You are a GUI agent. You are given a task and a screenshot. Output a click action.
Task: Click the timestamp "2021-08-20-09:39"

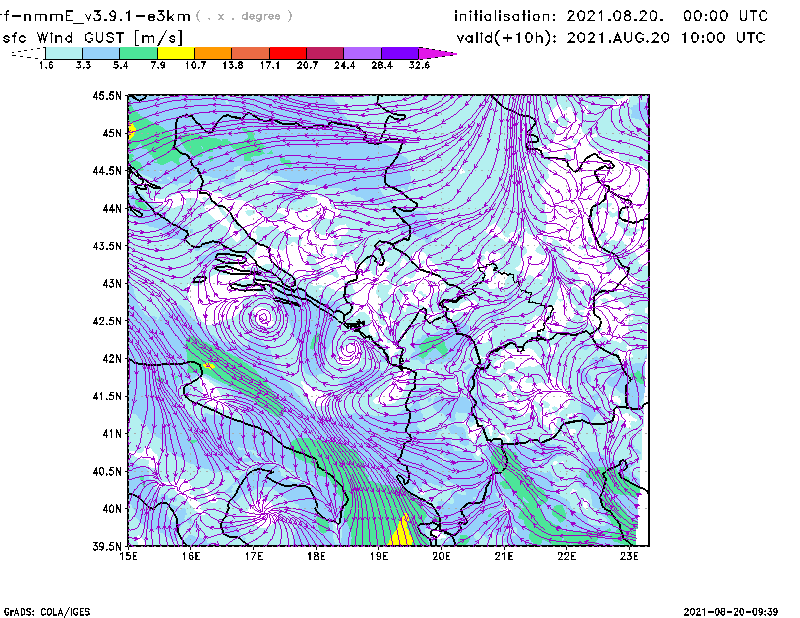[731, 612]
